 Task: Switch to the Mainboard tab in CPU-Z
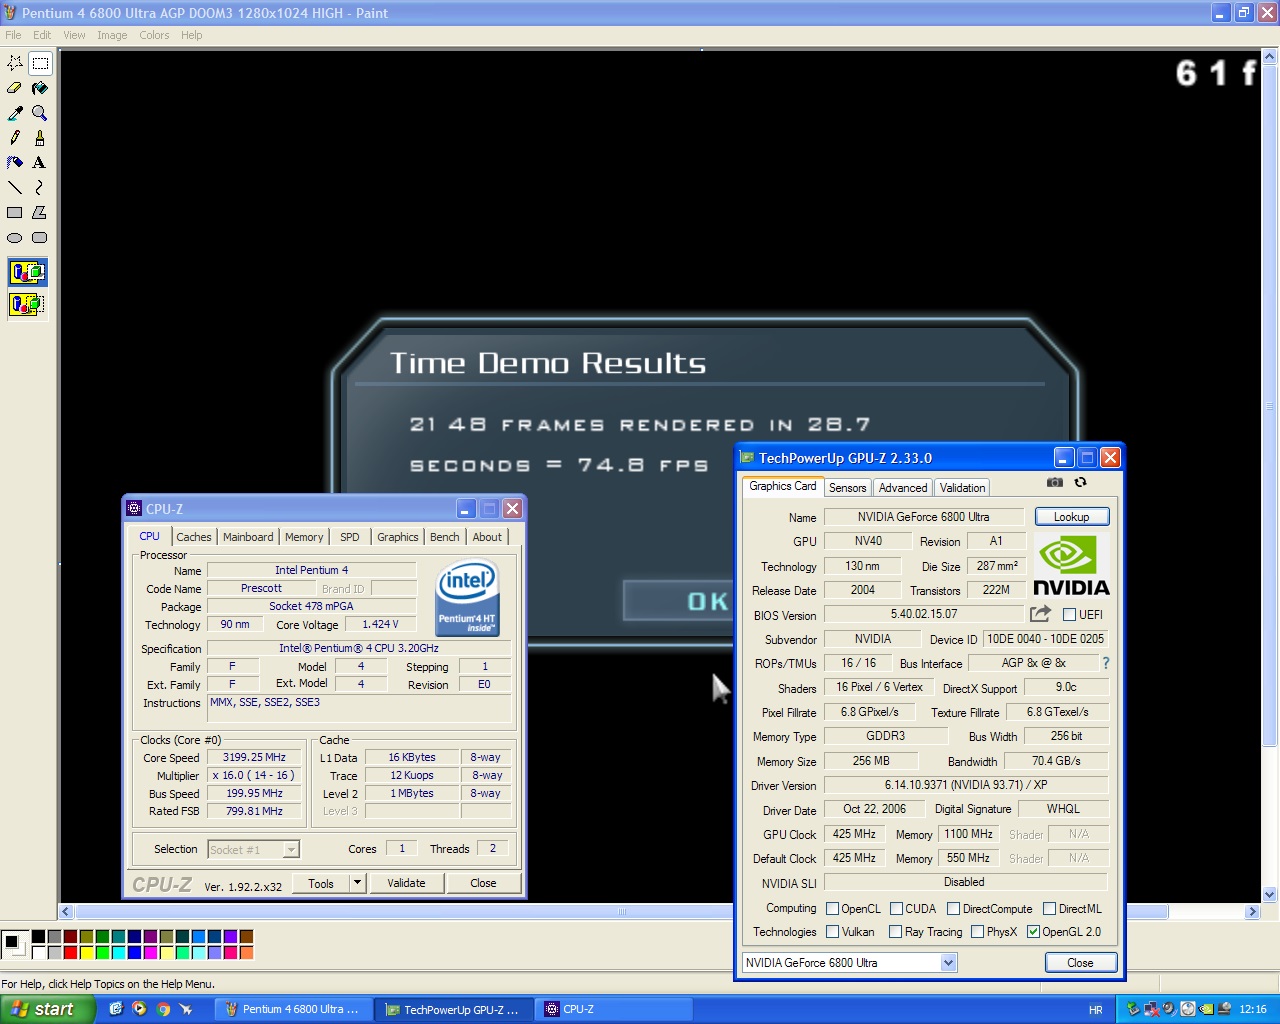point(248,537)
